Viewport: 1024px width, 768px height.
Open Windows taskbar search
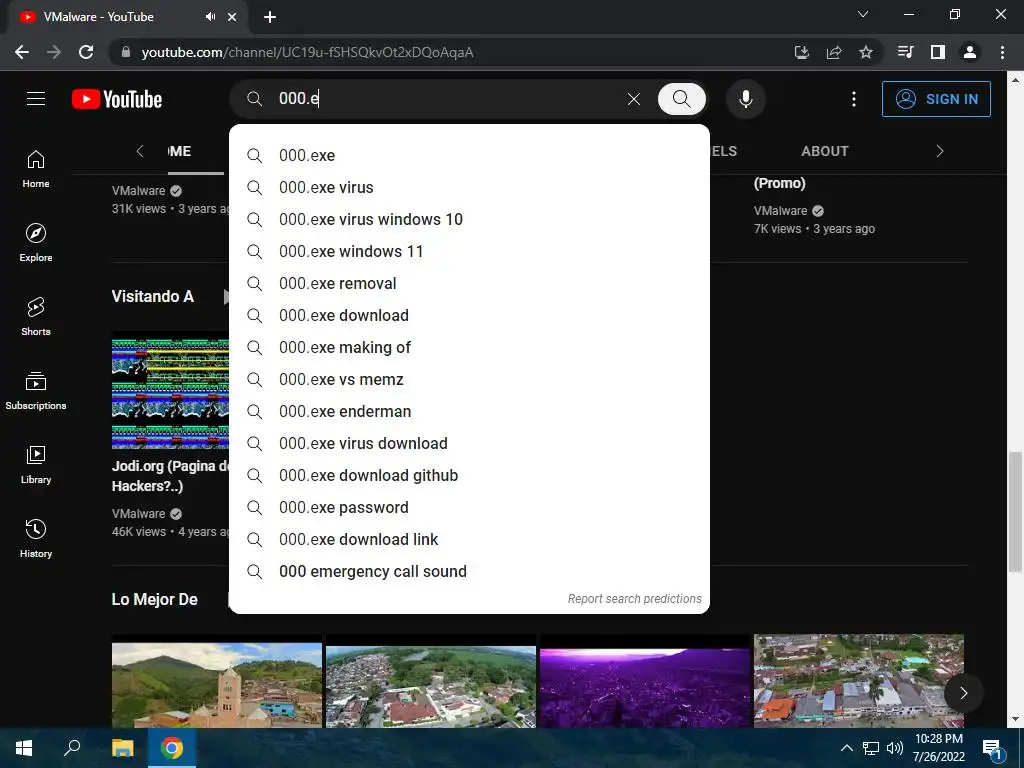pyautogui.click(x=72, y=748)
